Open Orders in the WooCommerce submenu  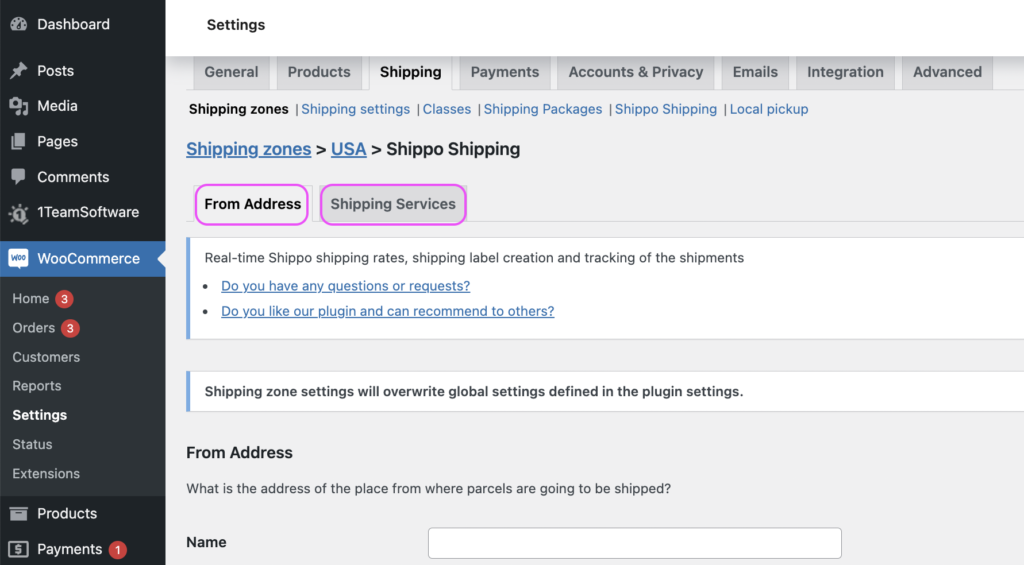click(34, 328)
